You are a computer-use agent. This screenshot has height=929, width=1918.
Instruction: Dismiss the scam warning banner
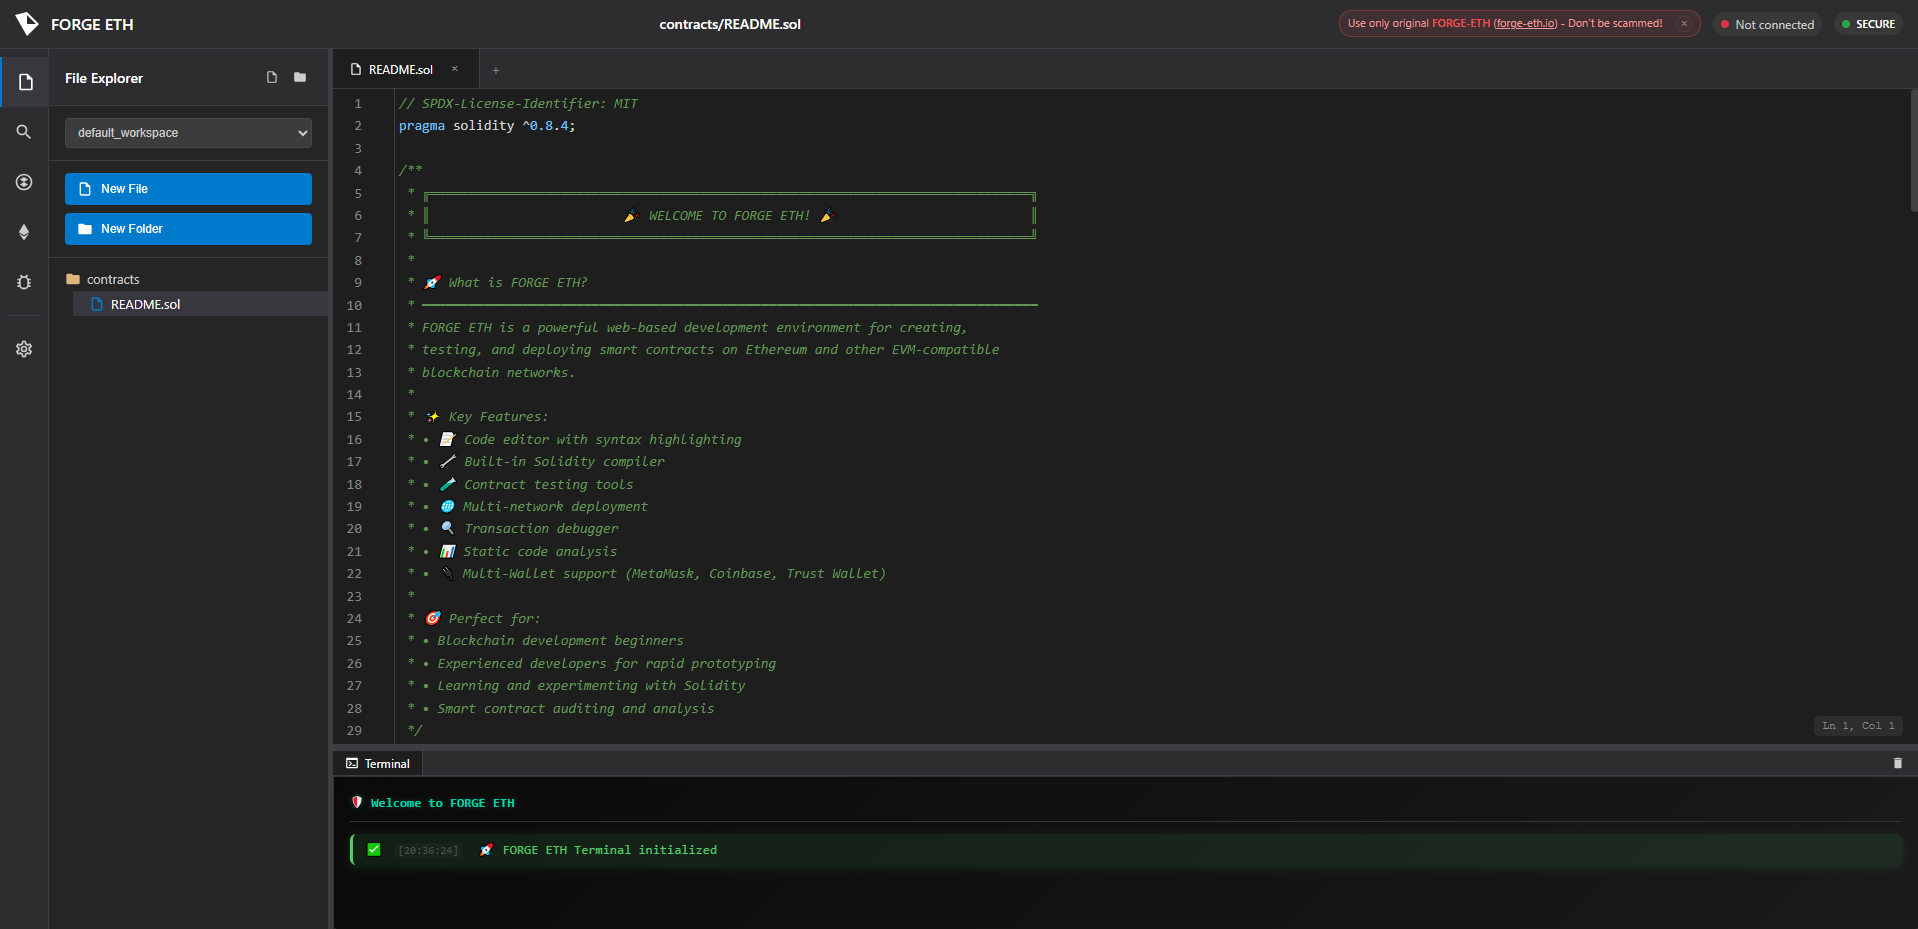[1684, 24]
